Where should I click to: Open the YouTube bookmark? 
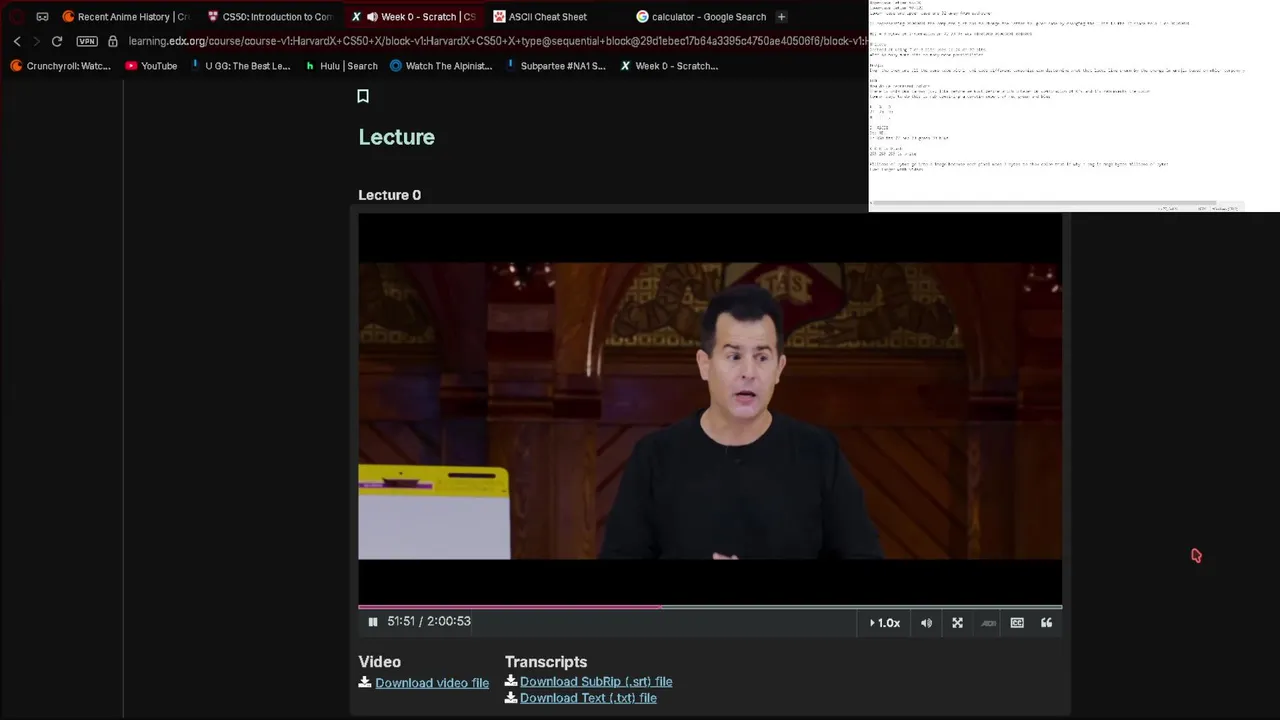[x=151, y=66]
